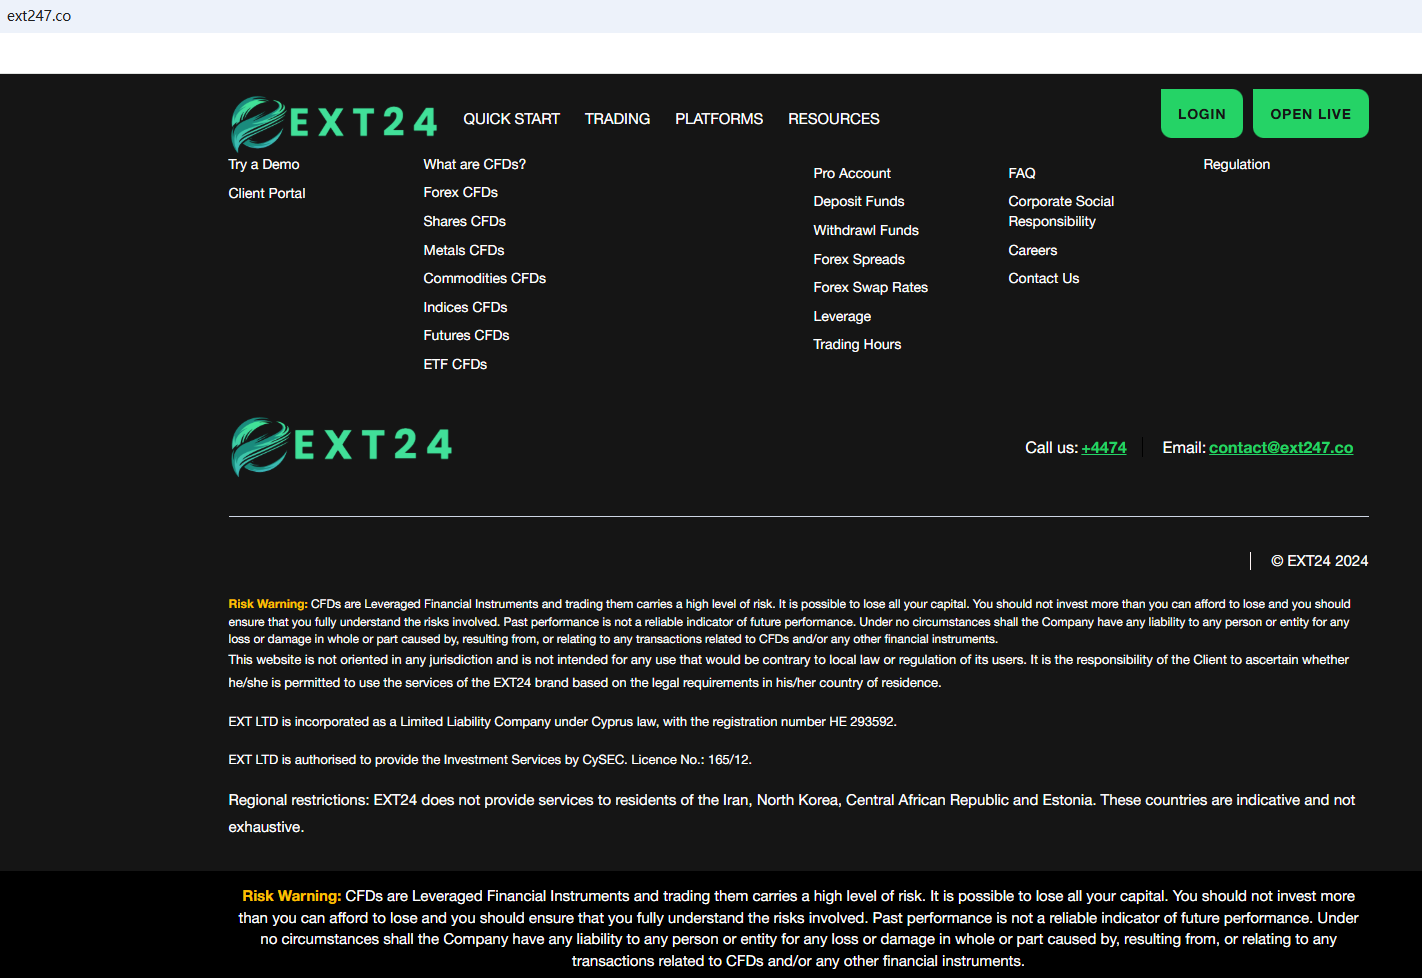Click the 'Email:' label
This screenshot has height=978, width=1422.
tap(1184, 448)
